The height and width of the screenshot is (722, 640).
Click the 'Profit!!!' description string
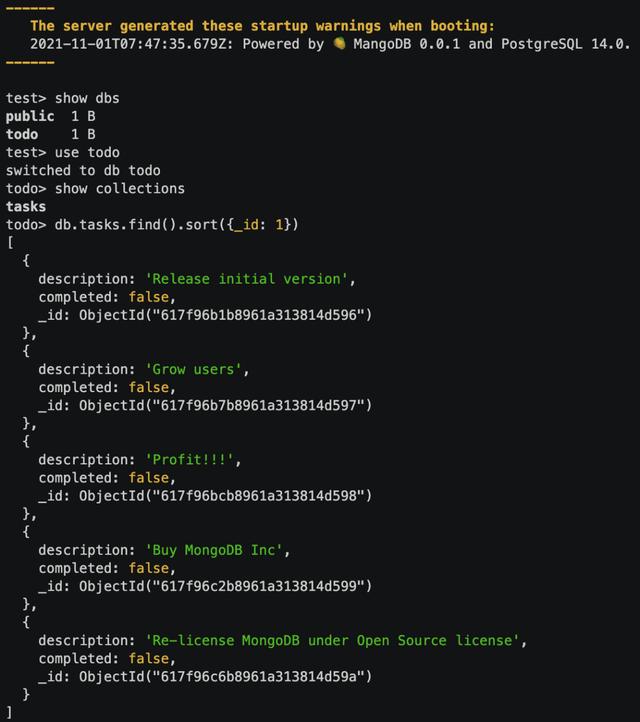(x=192, y=460)
